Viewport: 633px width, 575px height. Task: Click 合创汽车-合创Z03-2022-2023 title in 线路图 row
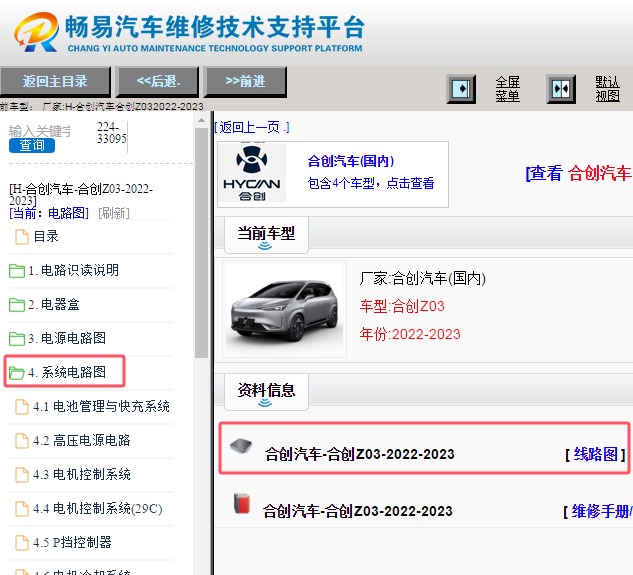point(359,454)
